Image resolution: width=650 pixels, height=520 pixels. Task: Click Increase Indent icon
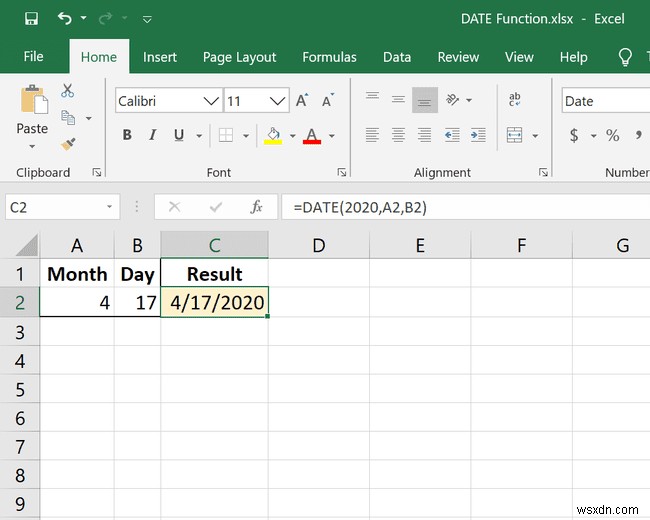click(478, 135)
